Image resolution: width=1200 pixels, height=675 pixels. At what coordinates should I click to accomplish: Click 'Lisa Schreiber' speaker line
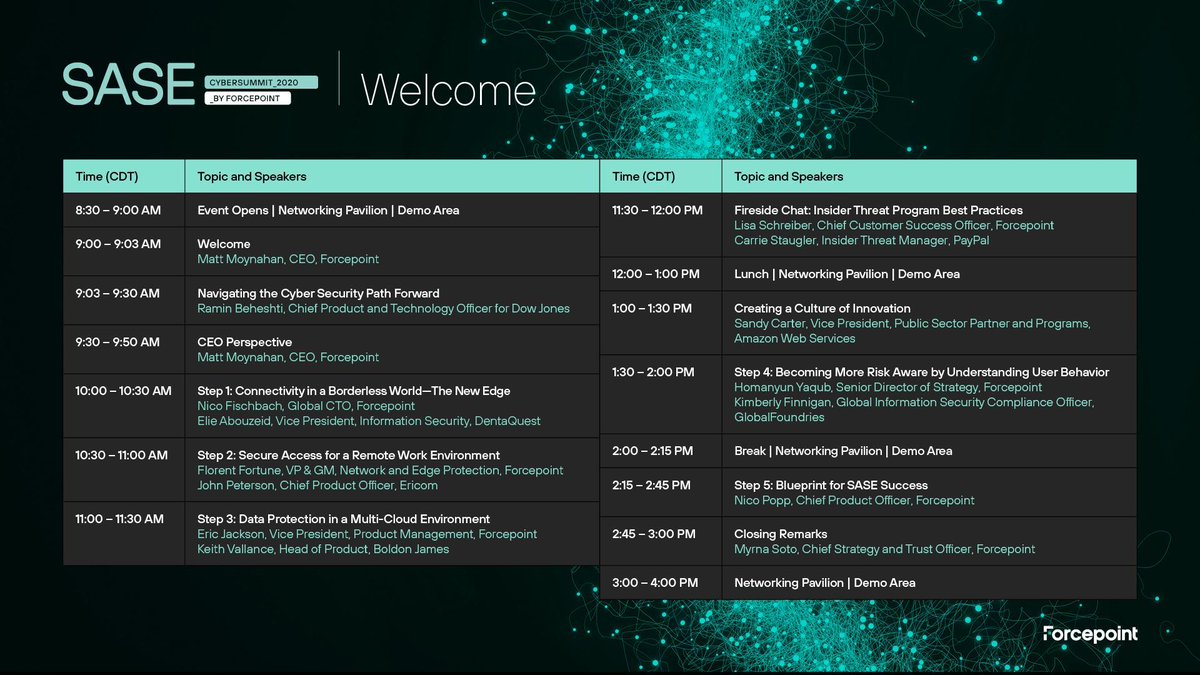(x=894, y=225)
